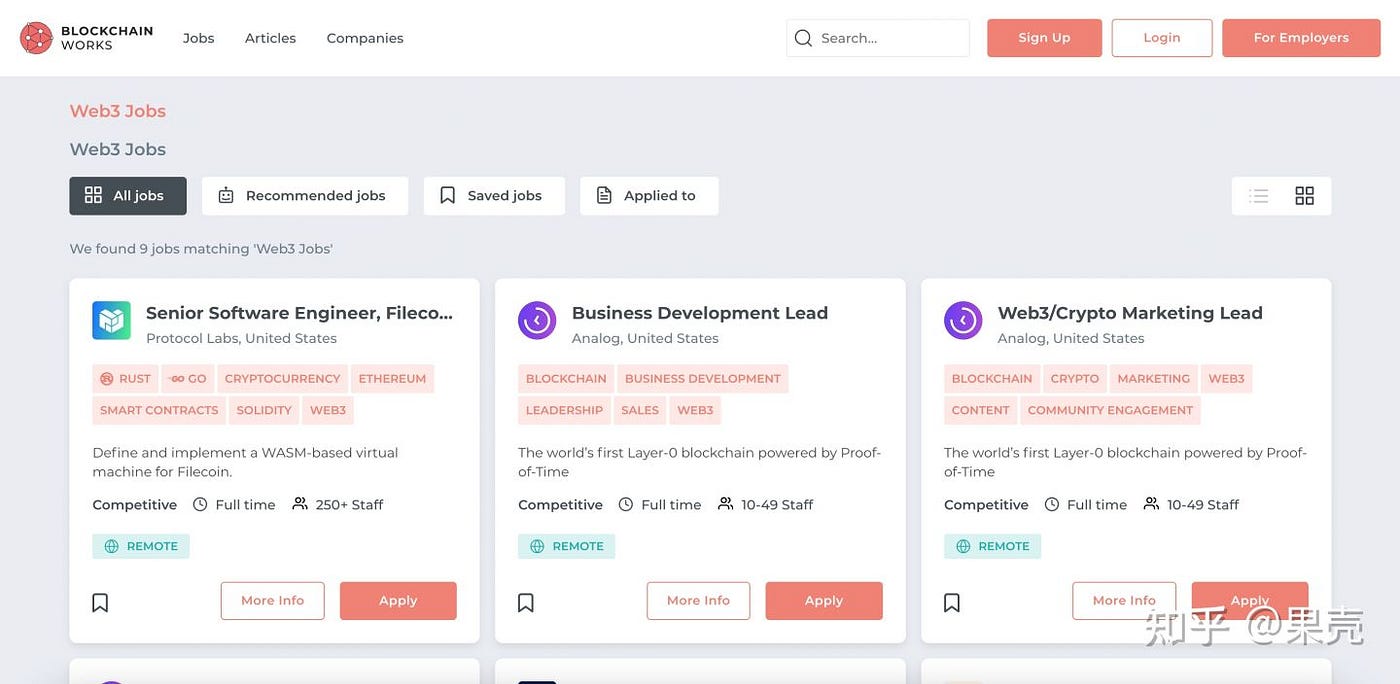The image size is (1400, 684).
Task: Click the CONTENT tag
Action: tap(980, 410)
